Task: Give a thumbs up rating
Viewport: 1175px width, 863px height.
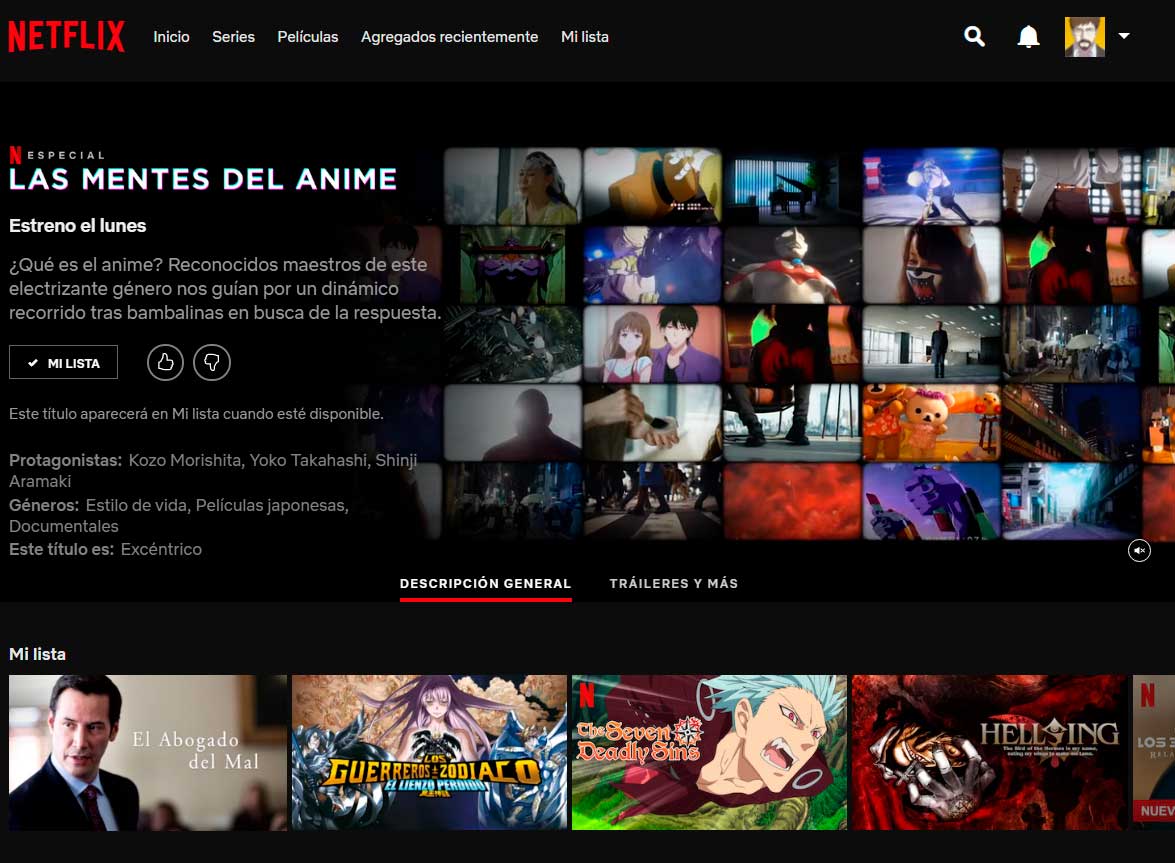Action: 166,363
